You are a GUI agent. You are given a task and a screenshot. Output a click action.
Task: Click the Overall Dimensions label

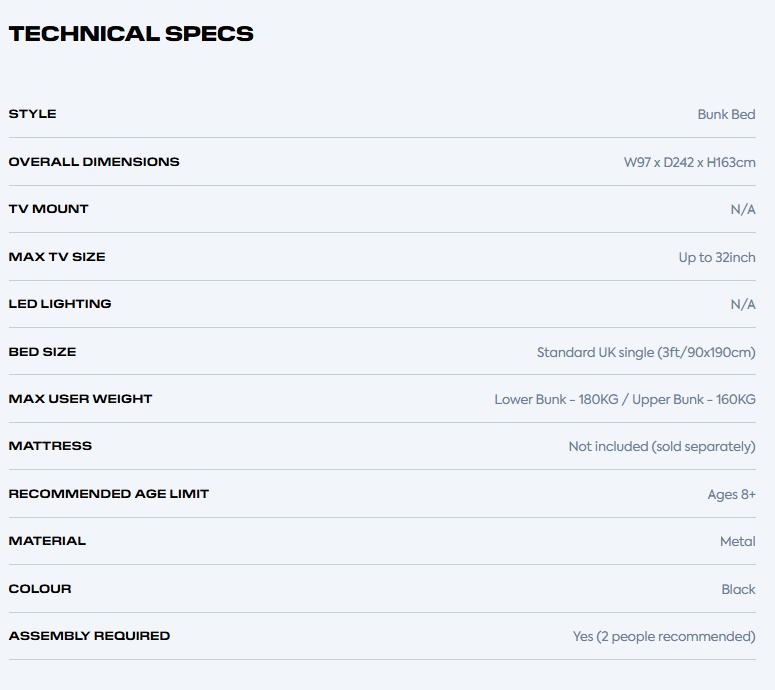click(94, 162)
